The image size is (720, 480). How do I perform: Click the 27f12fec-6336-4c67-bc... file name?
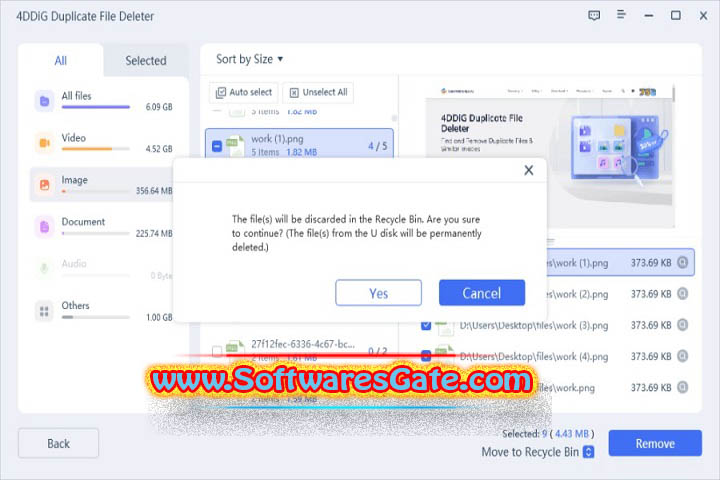point(303,344)
